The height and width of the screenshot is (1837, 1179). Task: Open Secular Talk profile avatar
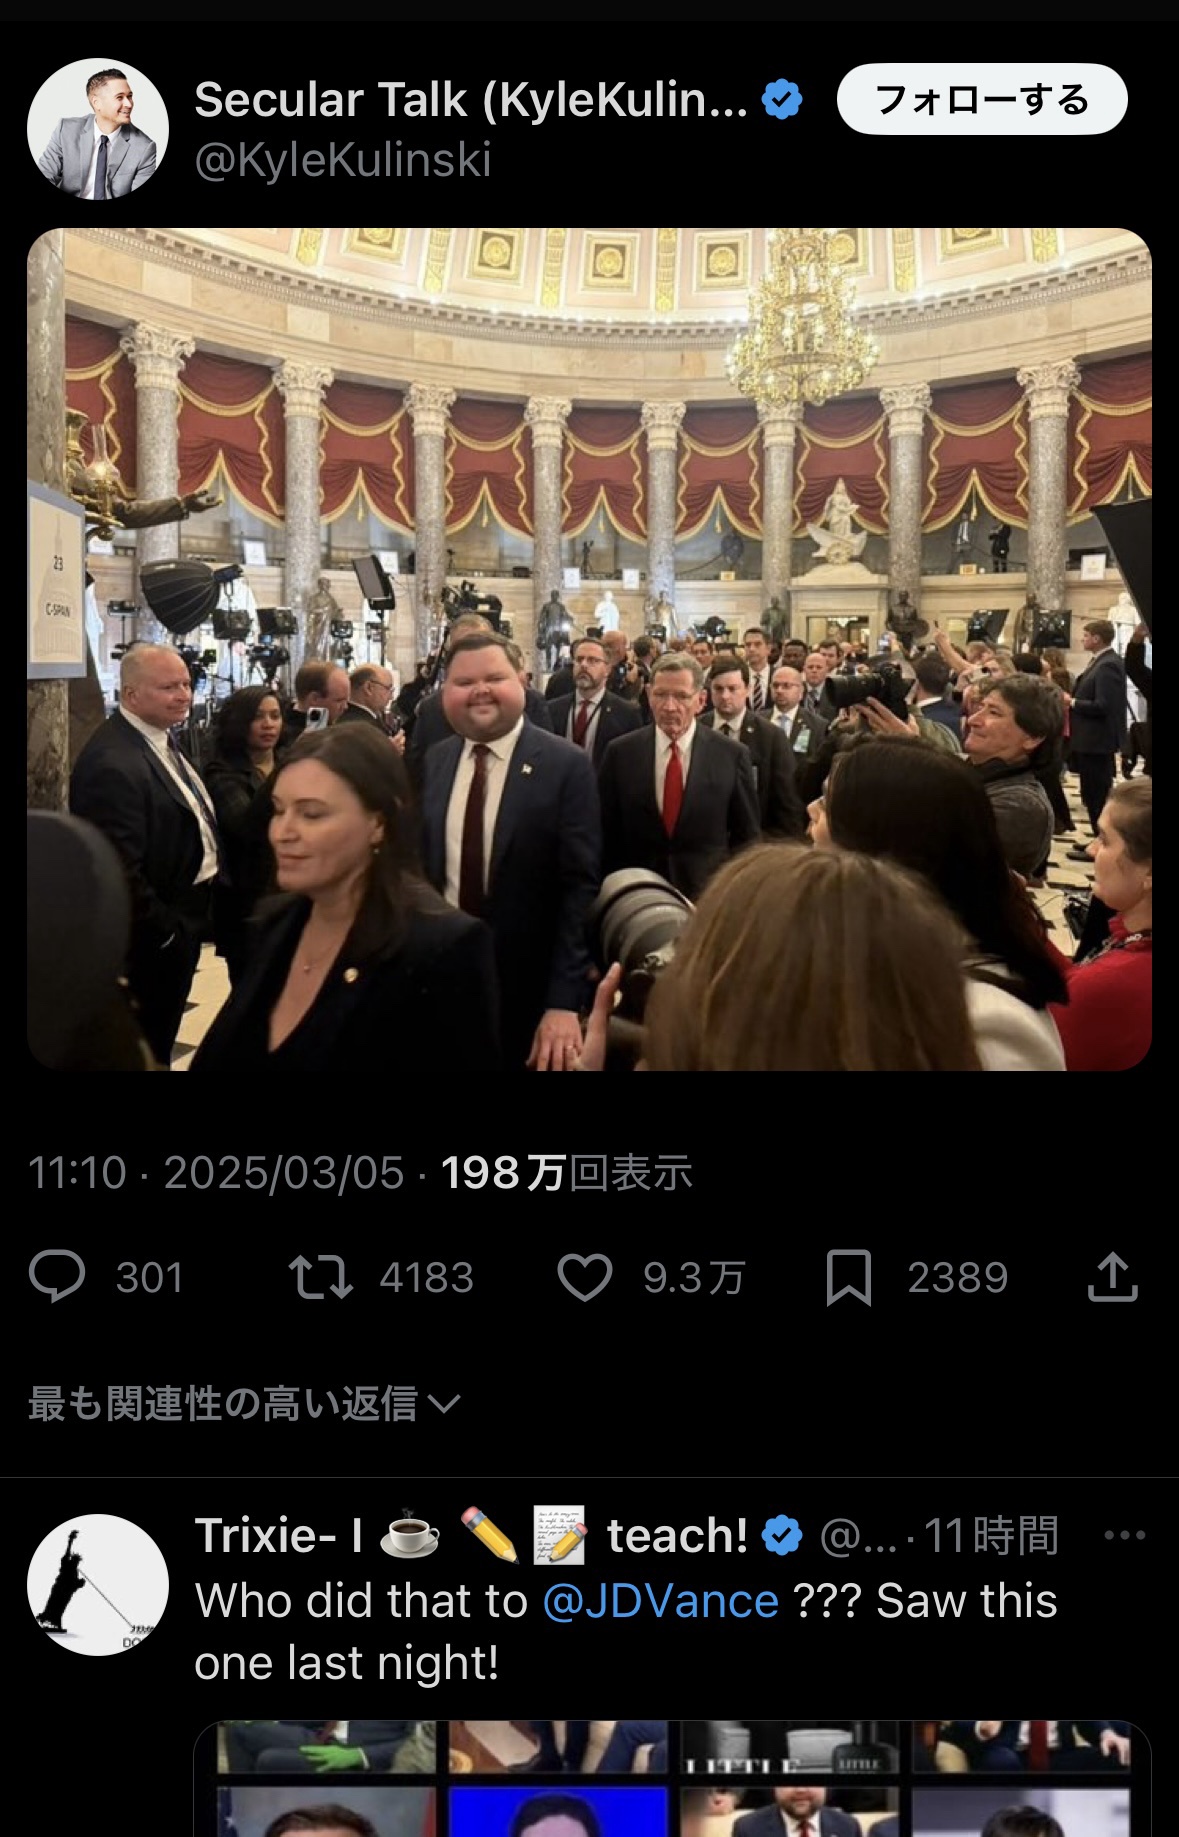(98, 129)
